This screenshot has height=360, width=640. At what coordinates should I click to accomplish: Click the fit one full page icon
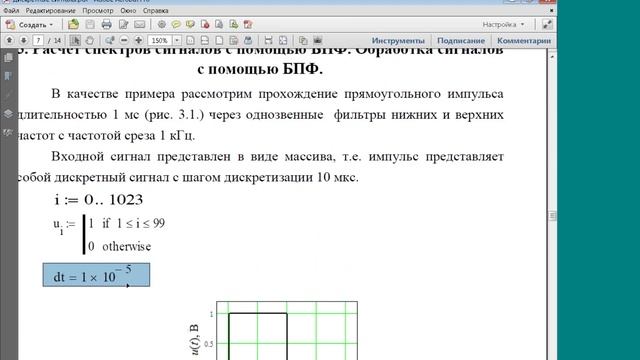219,40
